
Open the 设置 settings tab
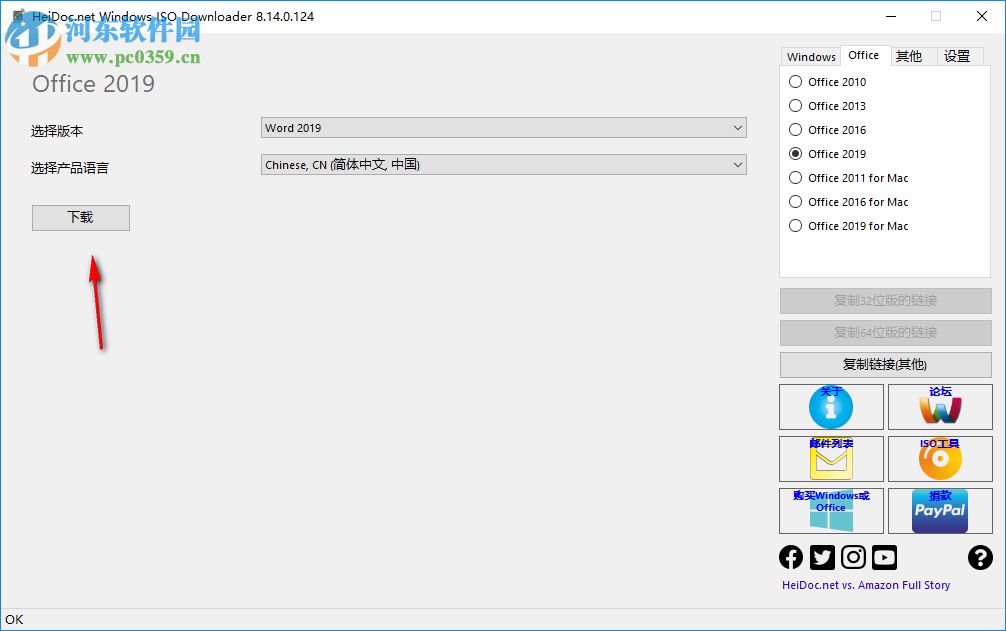(957, 56)
